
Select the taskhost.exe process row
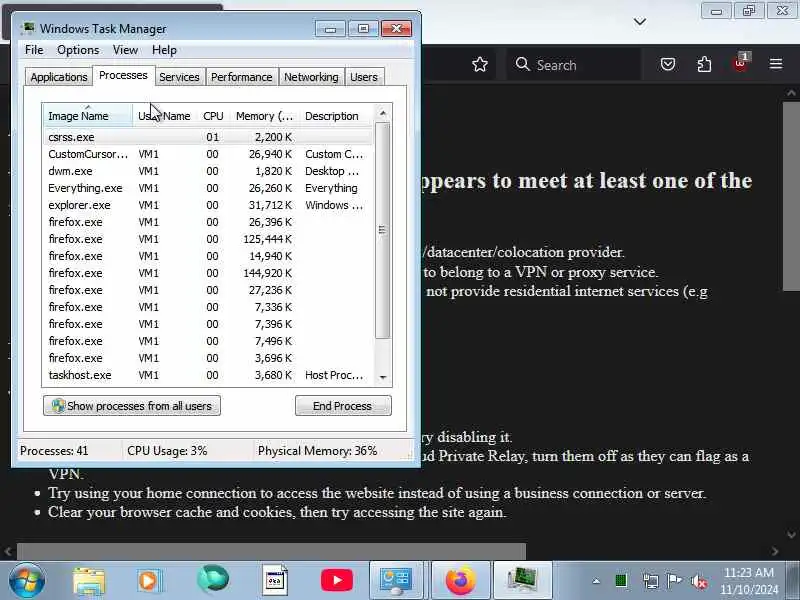point(208,375)
